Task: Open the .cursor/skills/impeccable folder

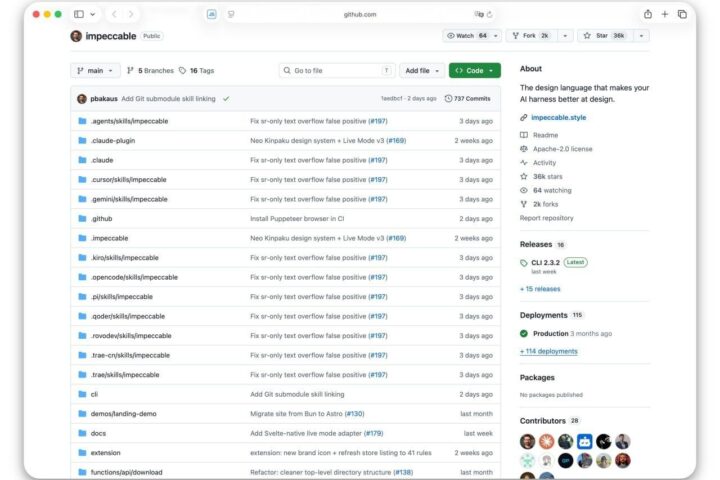Action: 129,180
